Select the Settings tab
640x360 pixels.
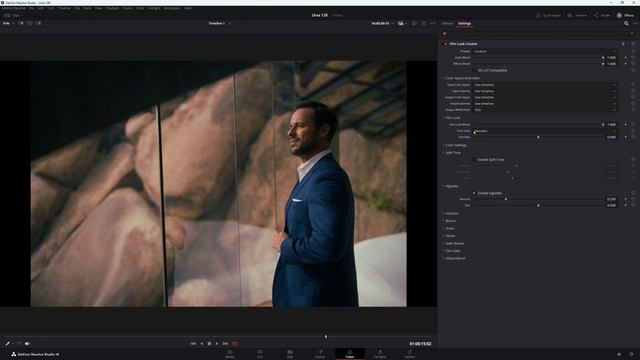(464, 24)
